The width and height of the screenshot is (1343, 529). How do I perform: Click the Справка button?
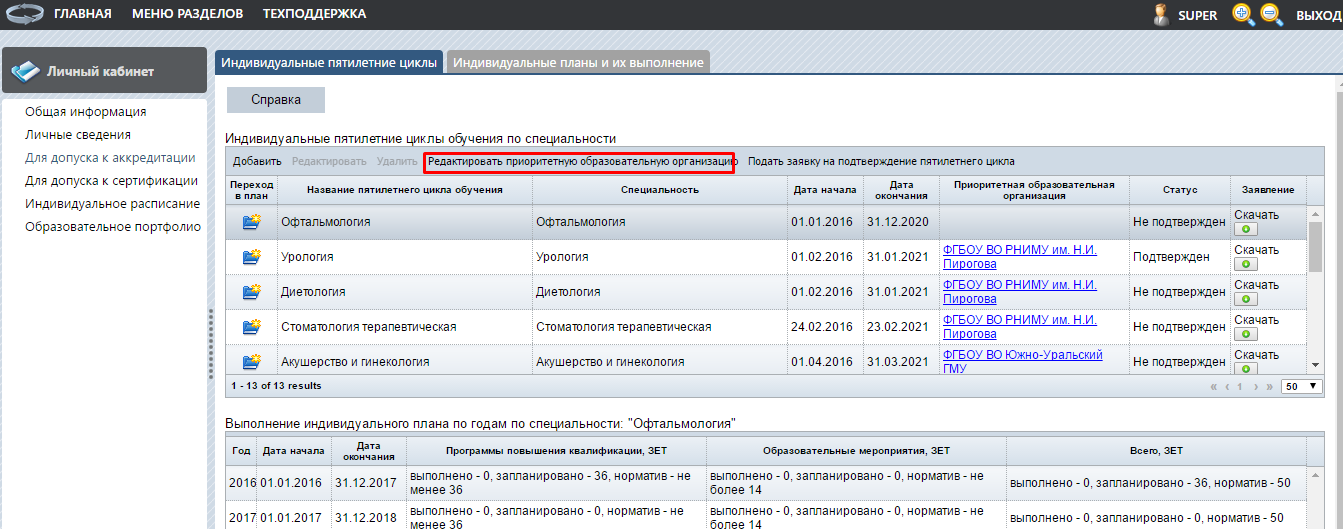tap(276, 100)
